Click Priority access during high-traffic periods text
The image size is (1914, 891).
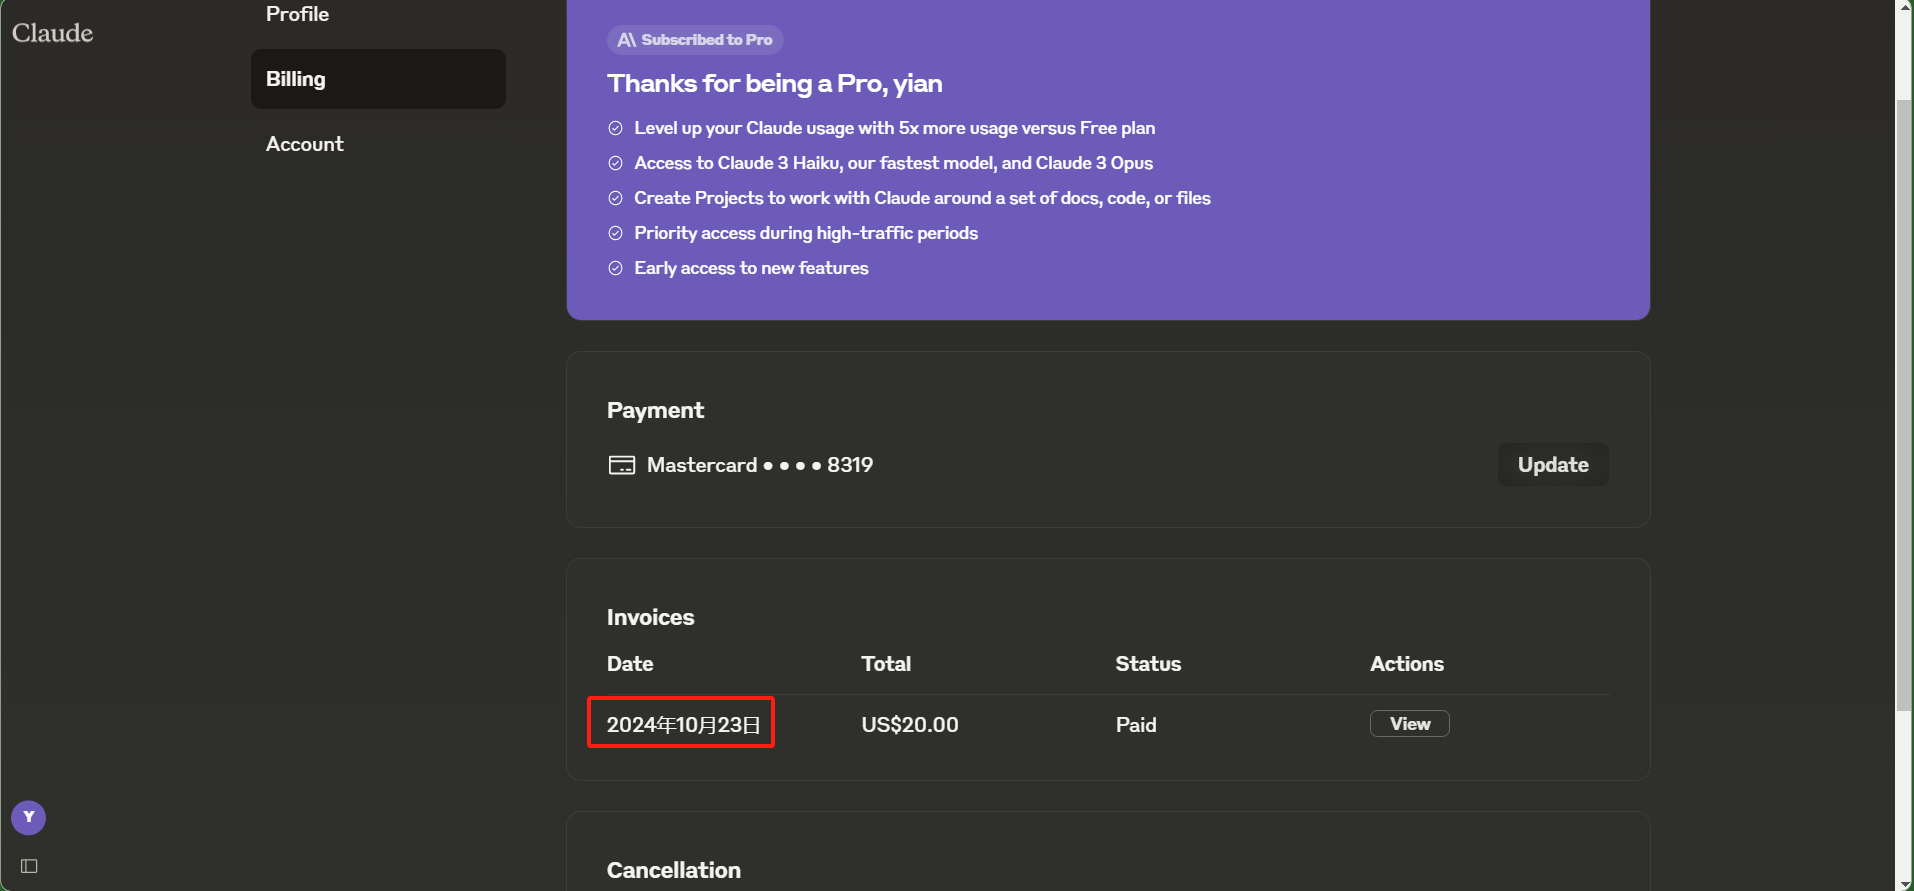(806, 233)
